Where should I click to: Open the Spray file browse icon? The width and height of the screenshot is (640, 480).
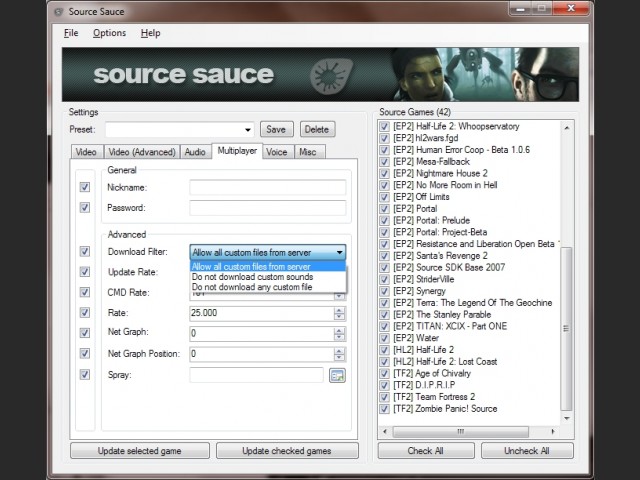click(x=337, y=375)
